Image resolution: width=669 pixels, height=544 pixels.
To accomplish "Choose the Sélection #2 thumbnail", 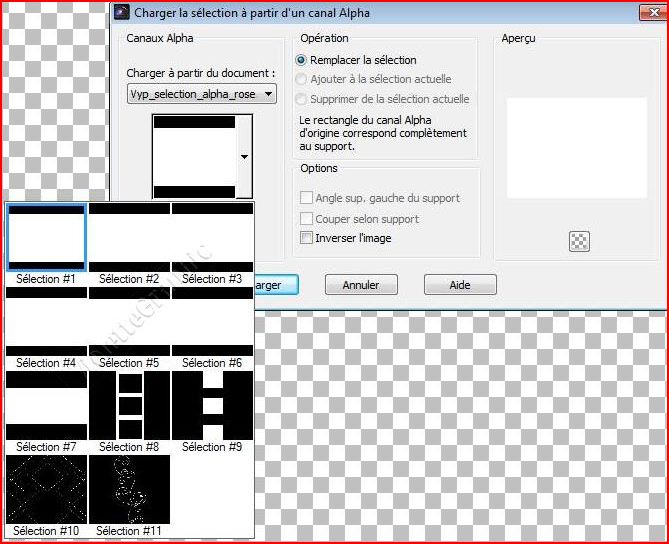I will tap(129, 237).
